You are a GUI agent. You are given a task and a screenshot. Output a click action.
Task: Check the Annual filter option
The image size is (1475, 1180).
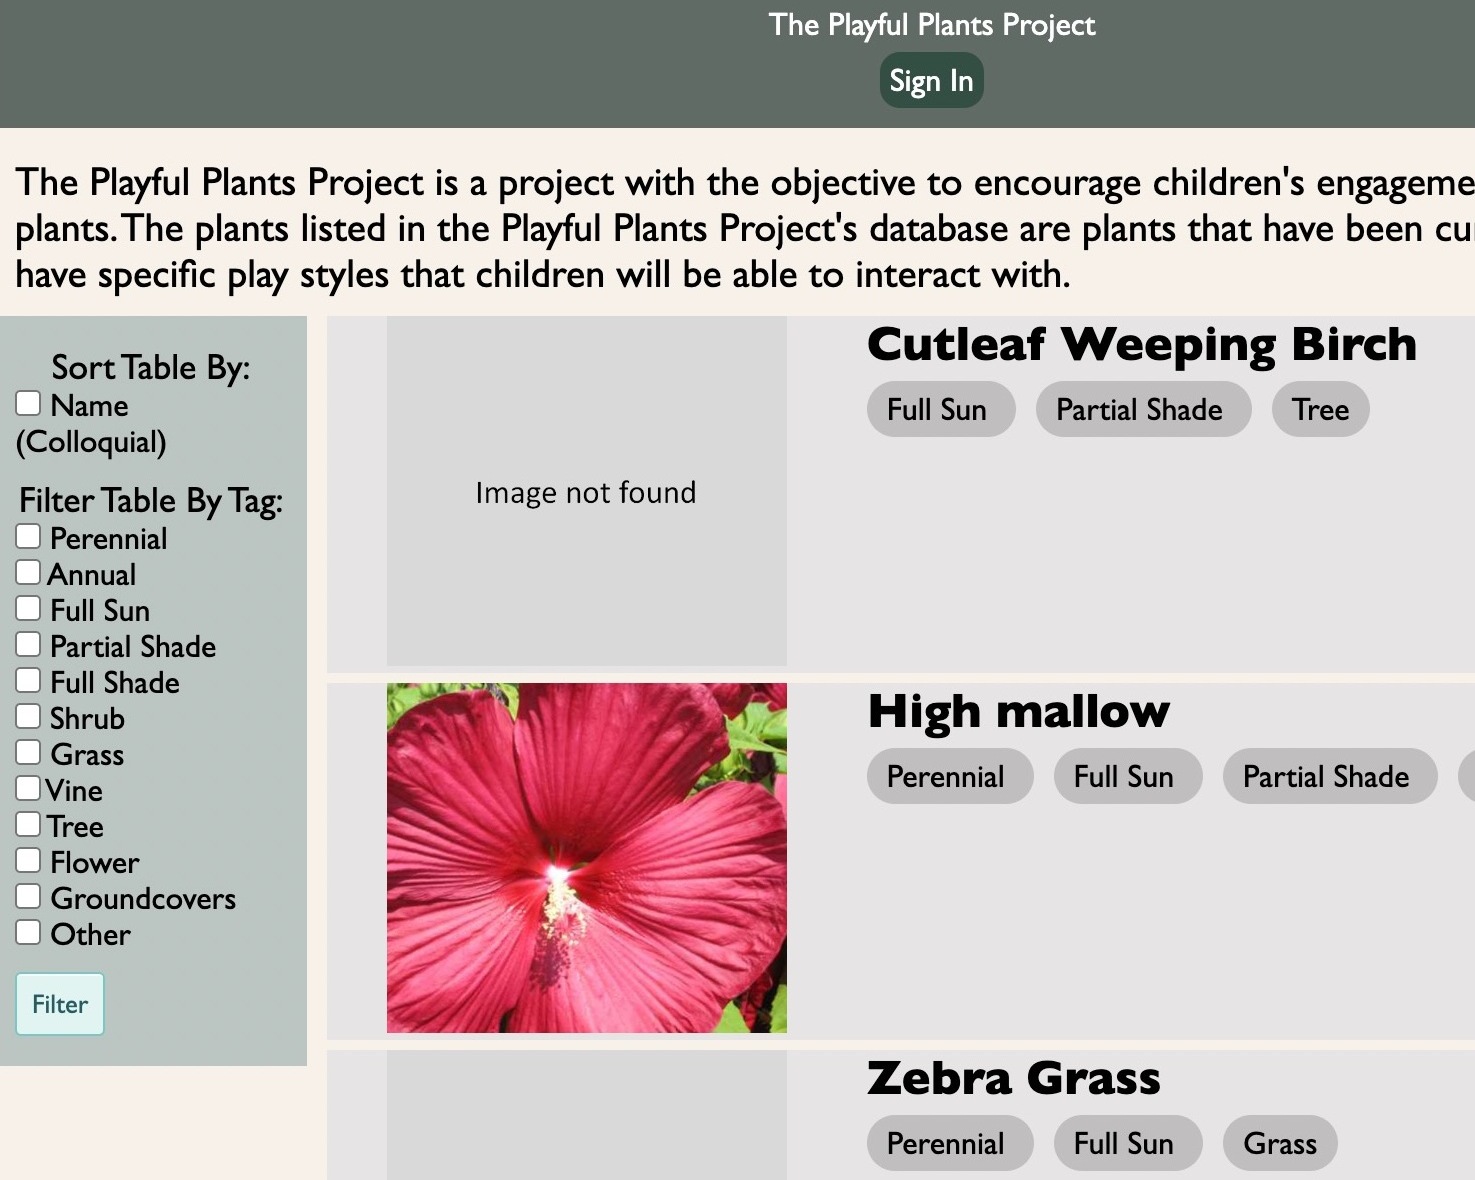[28, 572]
